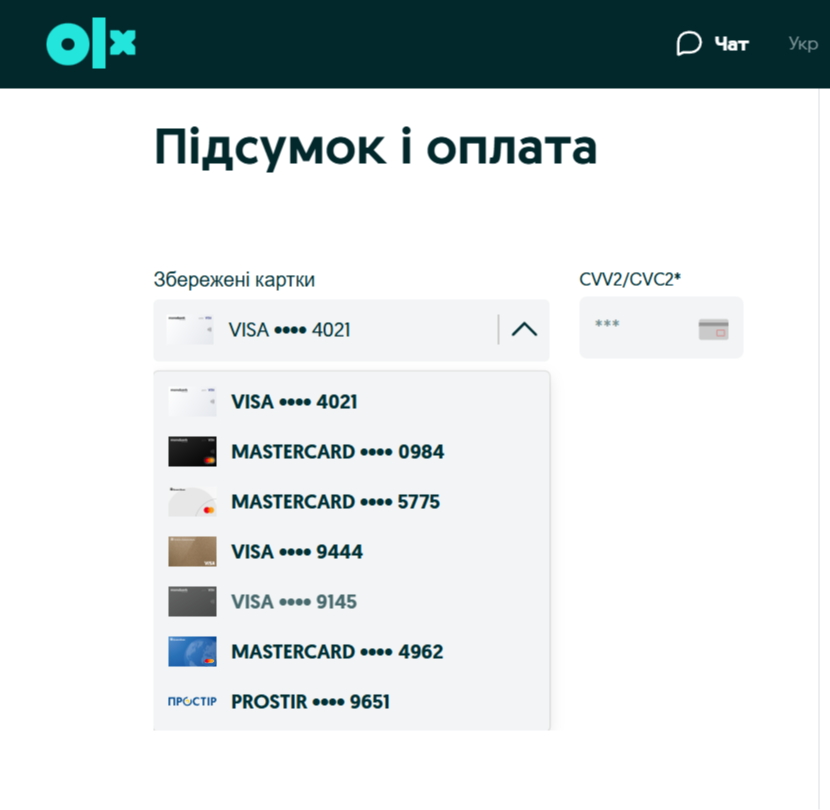
Task: Collapse the saved cards dropdown chevron
Action: click(524, 330)
